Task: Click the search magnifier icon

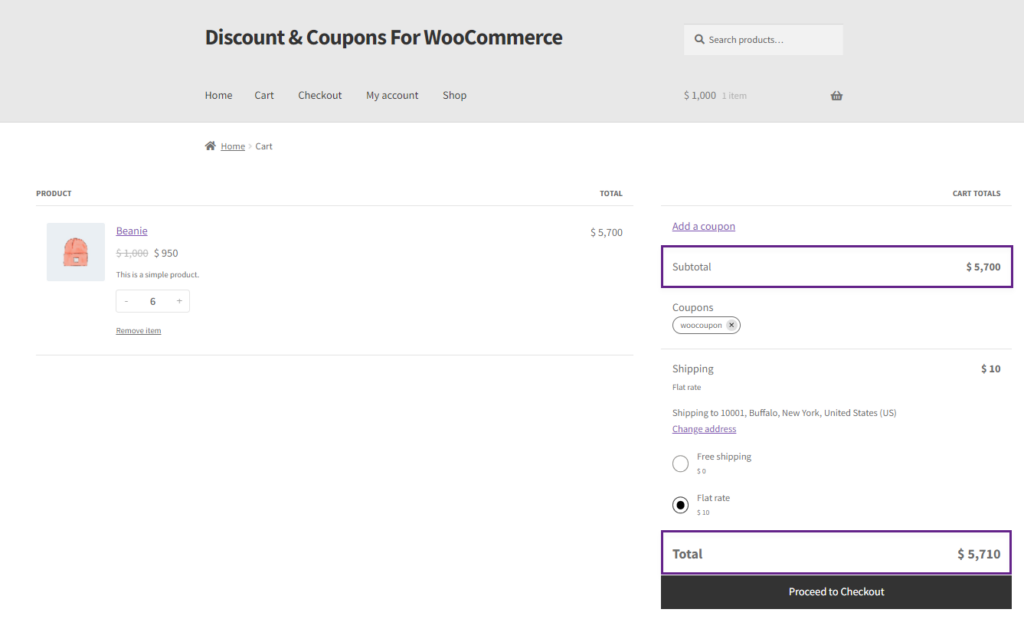Action: click(x=699, y=40)
